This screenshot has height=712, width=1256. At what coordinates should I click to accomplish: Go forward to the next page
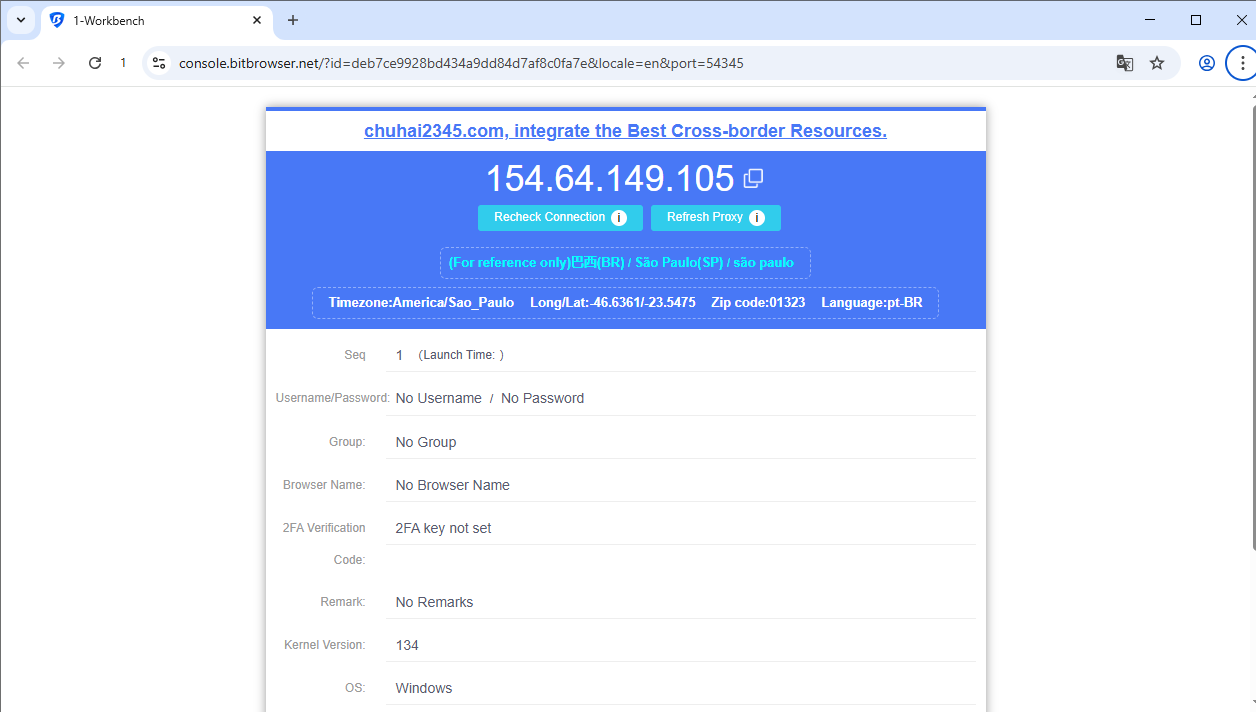[x=59, y=63]
